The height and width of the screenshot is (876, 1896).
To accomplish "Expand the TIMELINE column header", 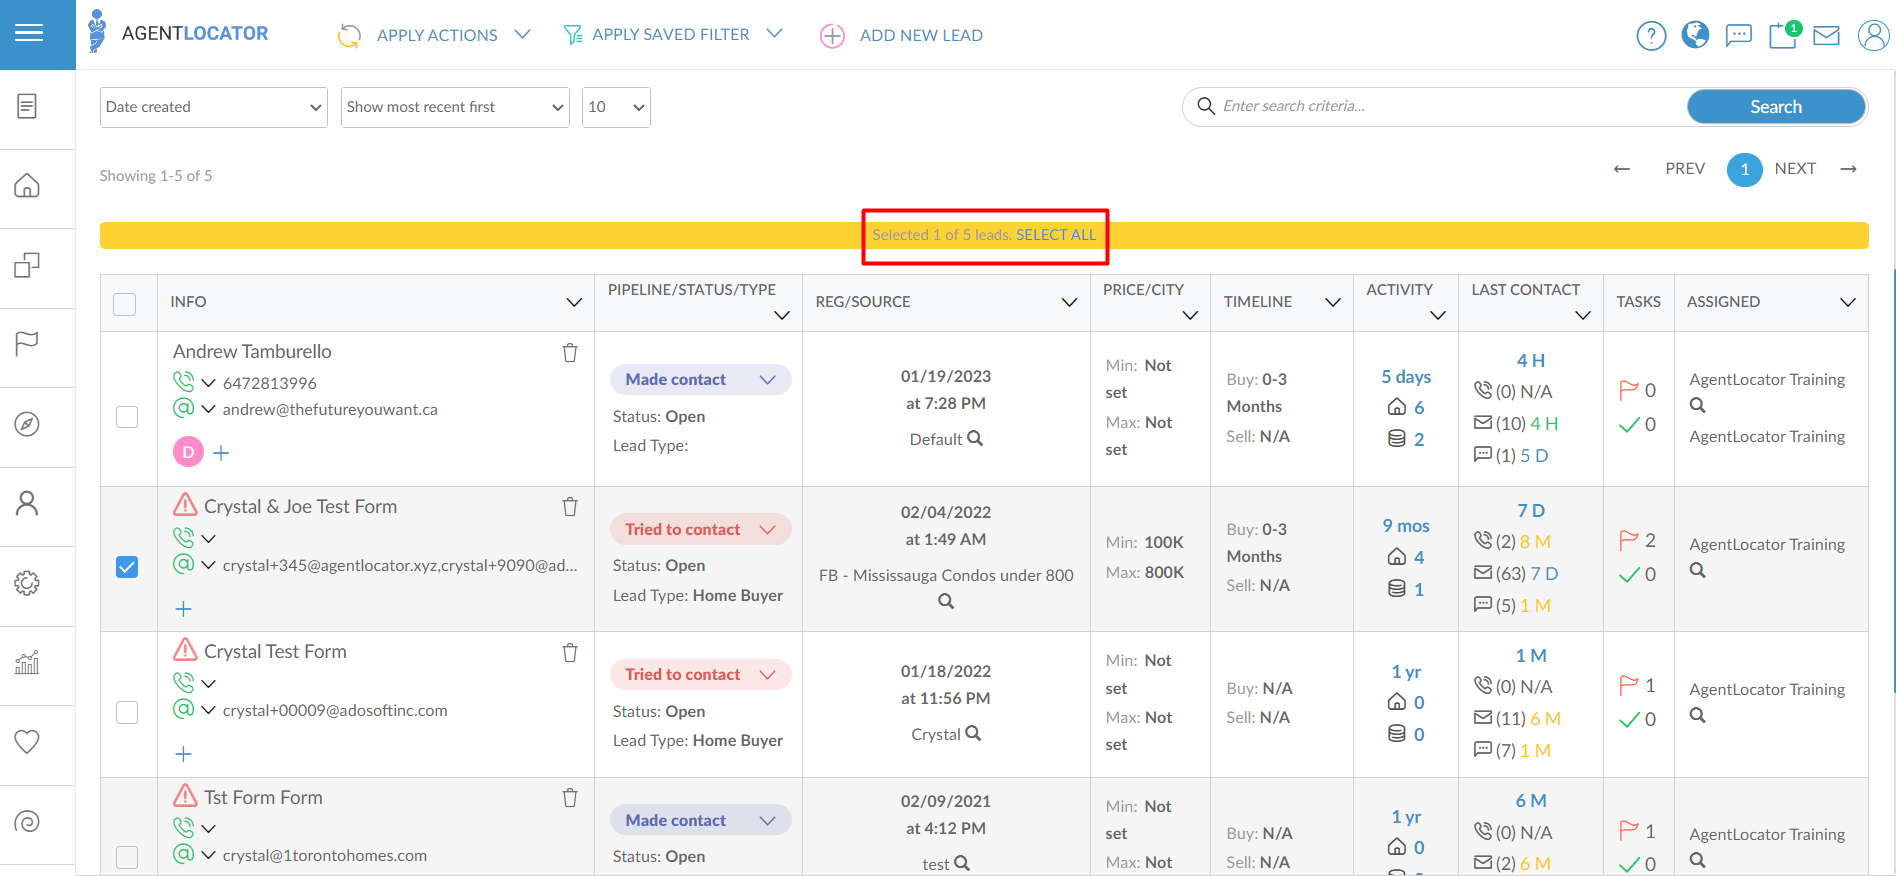I will tap(1333, 302).
